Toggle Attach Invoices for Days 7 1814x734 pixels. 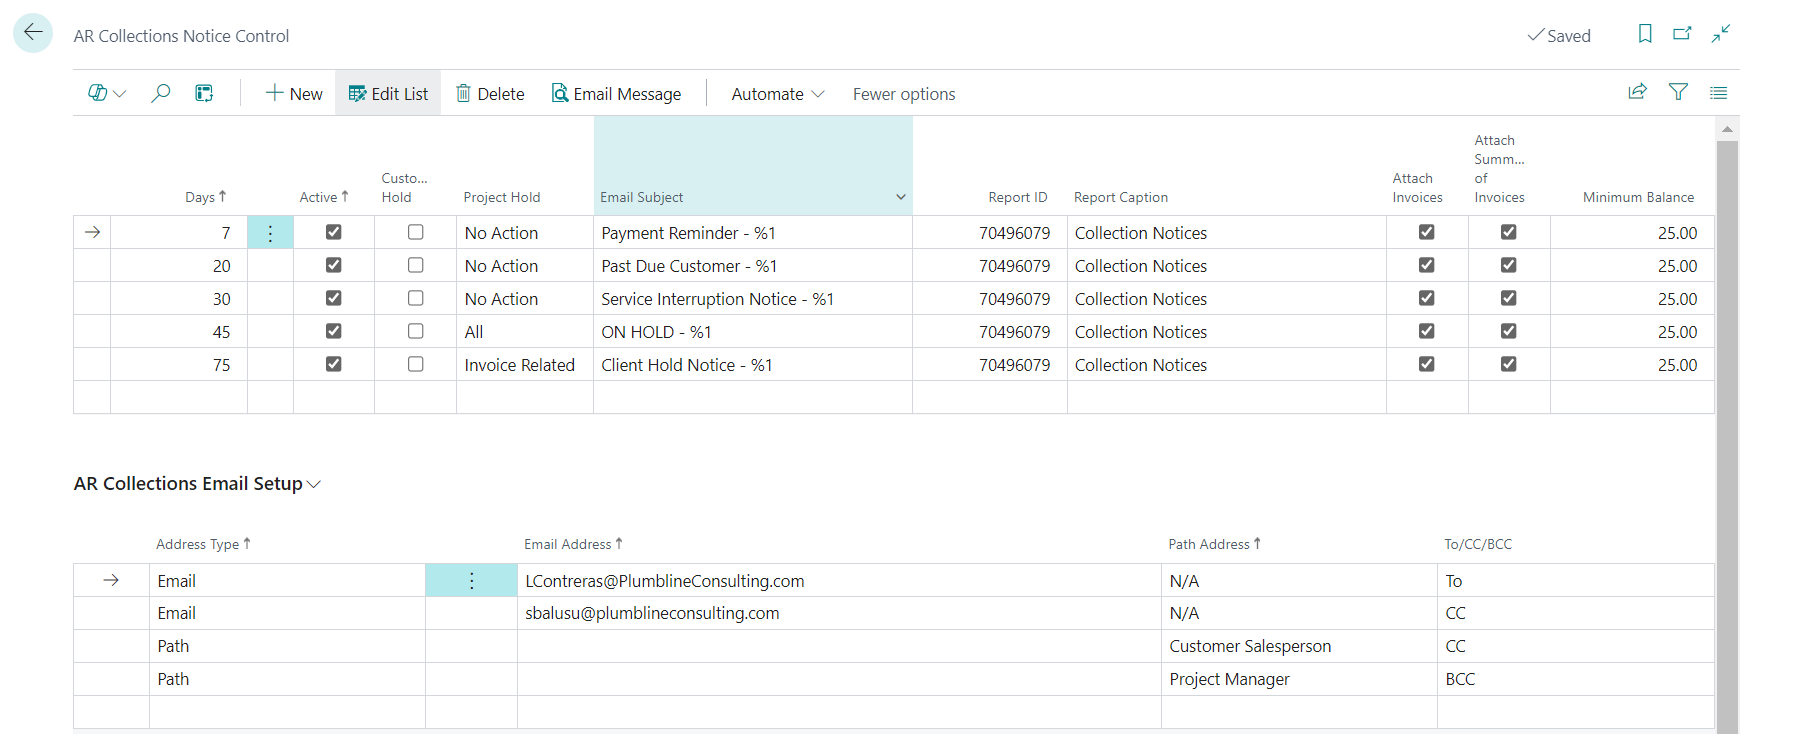click(1427, 232)
